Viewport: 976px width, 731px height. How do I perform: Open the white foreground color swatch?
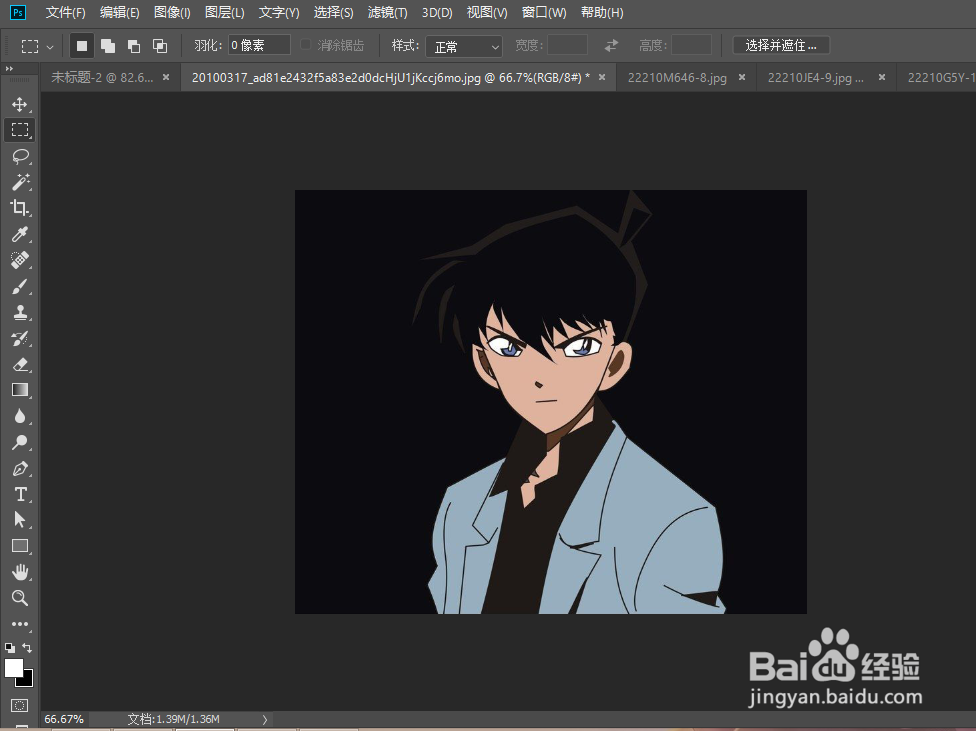(x=13, y=667)
